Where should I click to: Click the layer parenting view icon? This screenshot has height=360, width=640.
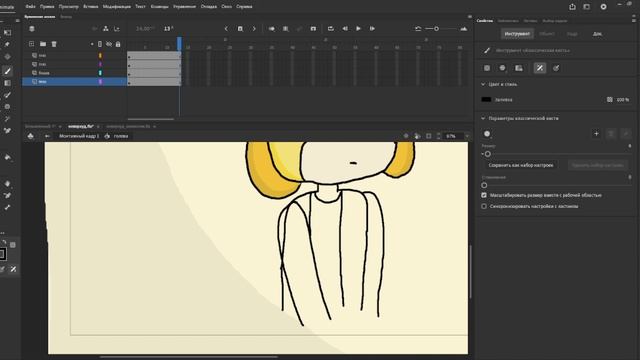pos(106,29)
